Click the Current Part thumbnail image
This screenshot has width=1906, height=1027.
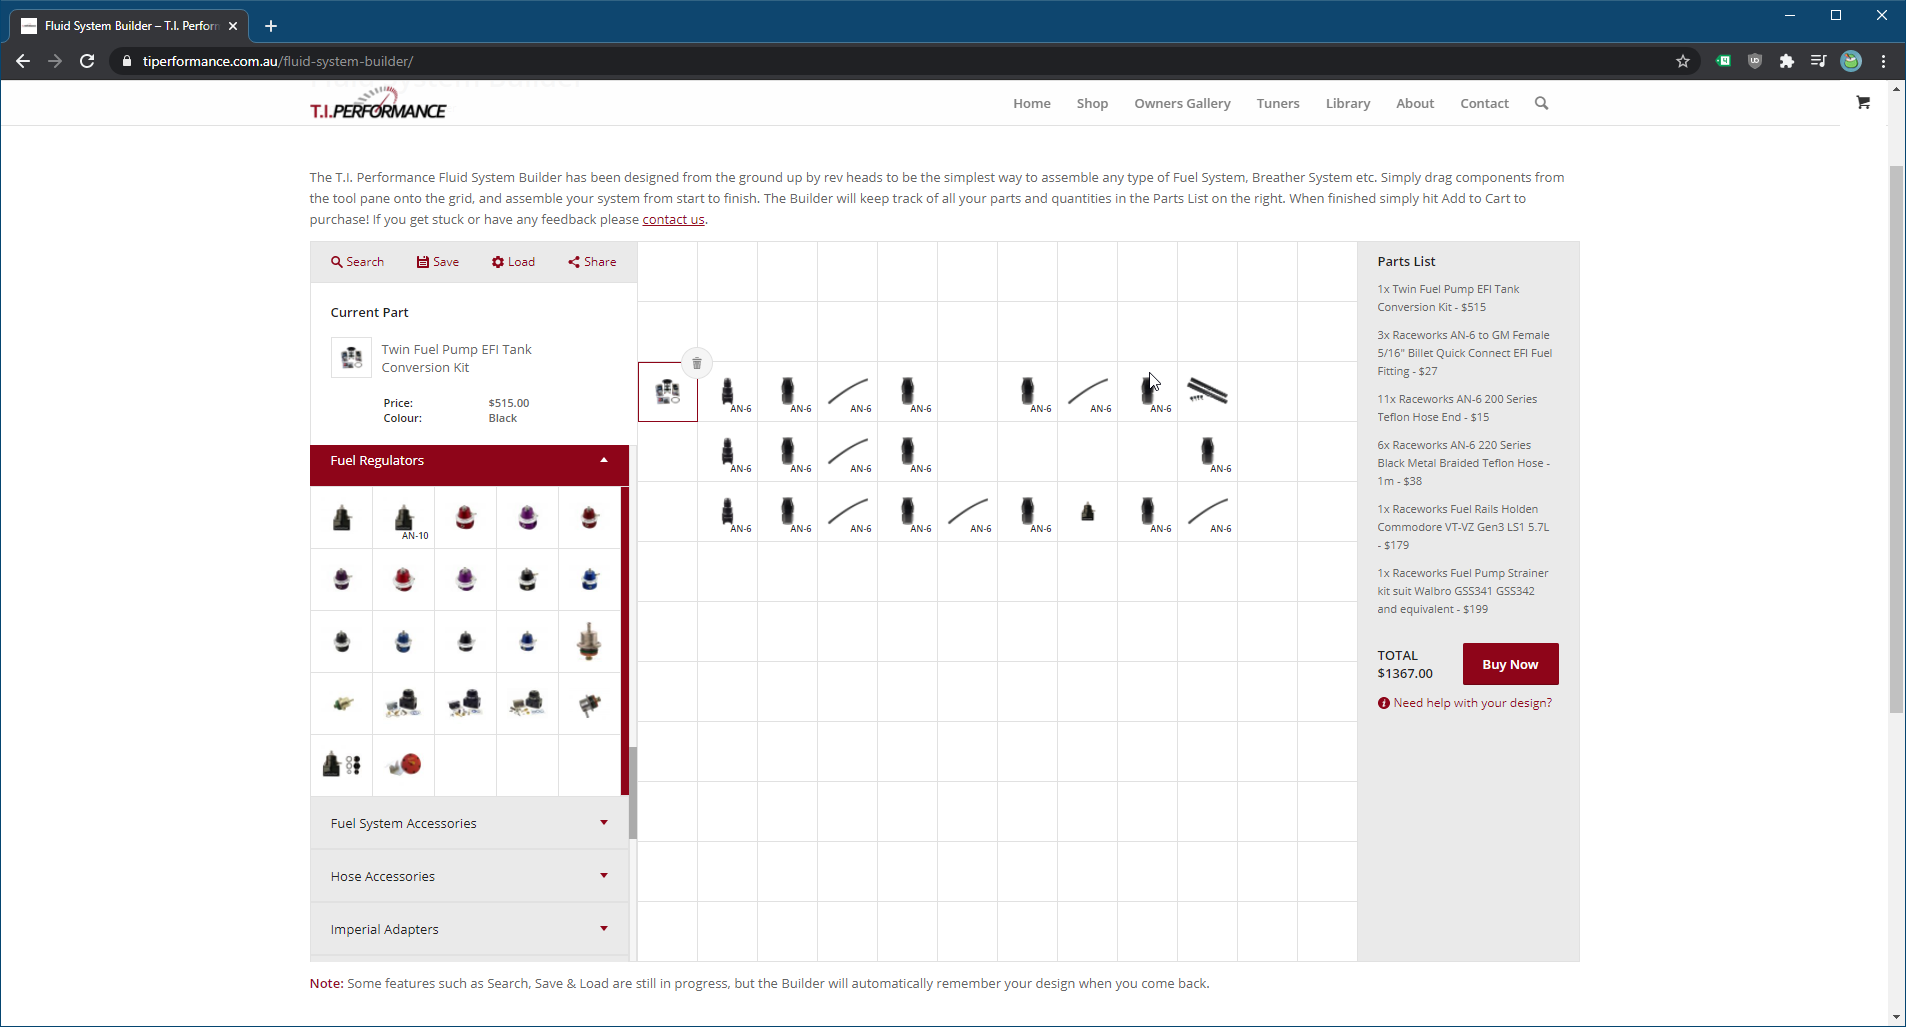point(351,357)
